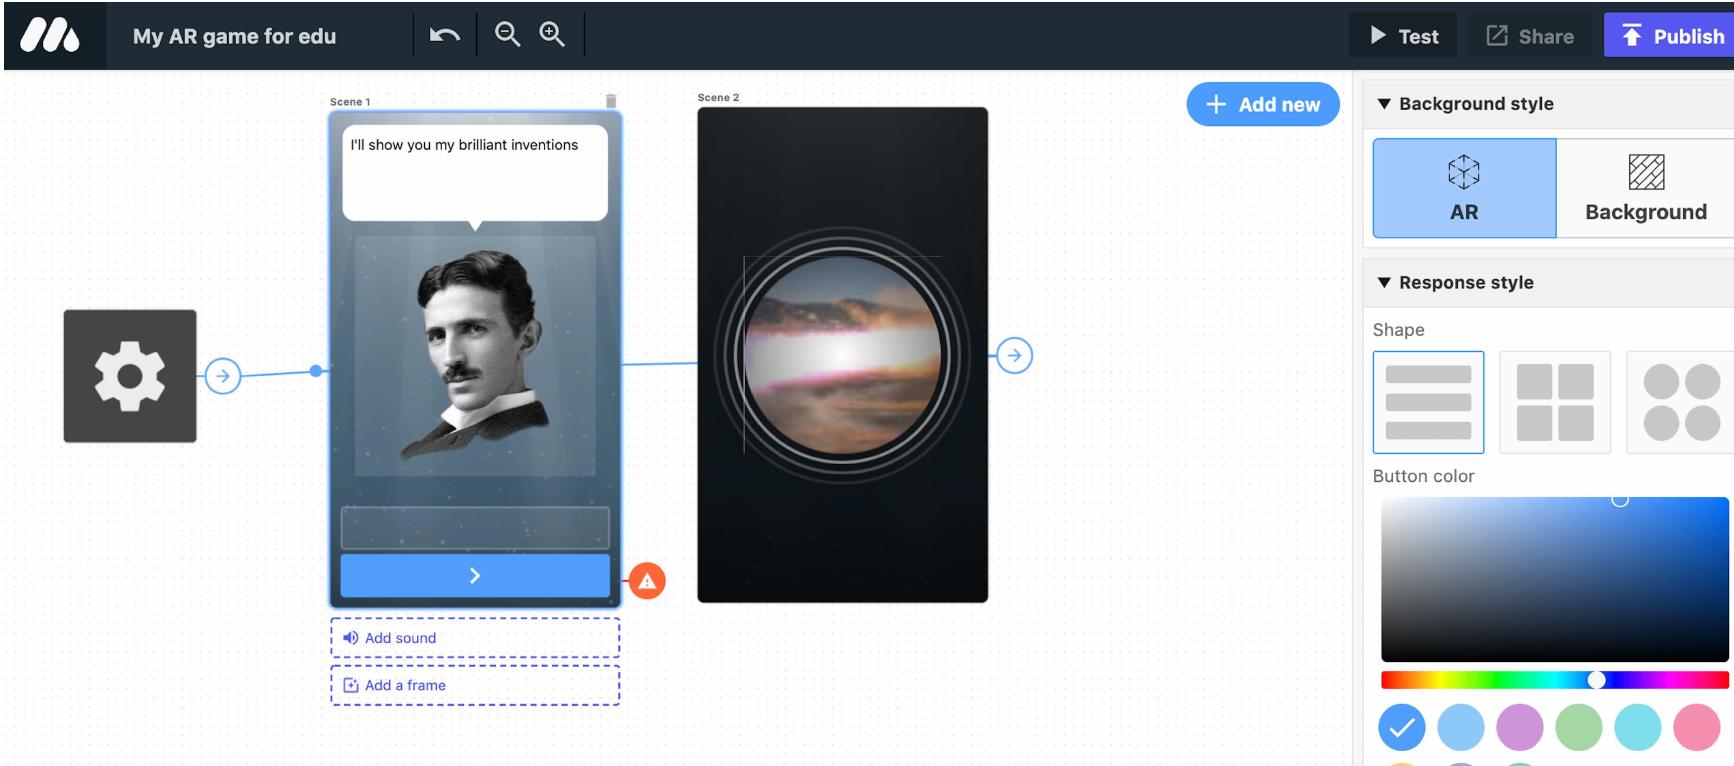
Task: Click the Scene 1 label
Action: (350, 102)
